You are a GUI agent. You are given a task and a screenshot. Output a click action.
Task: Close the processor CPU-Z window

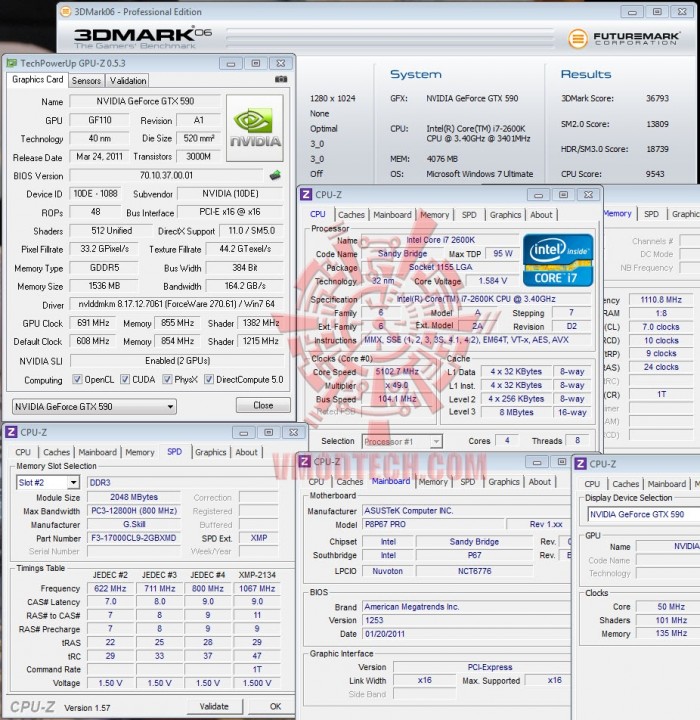click(x=588, y=195)
